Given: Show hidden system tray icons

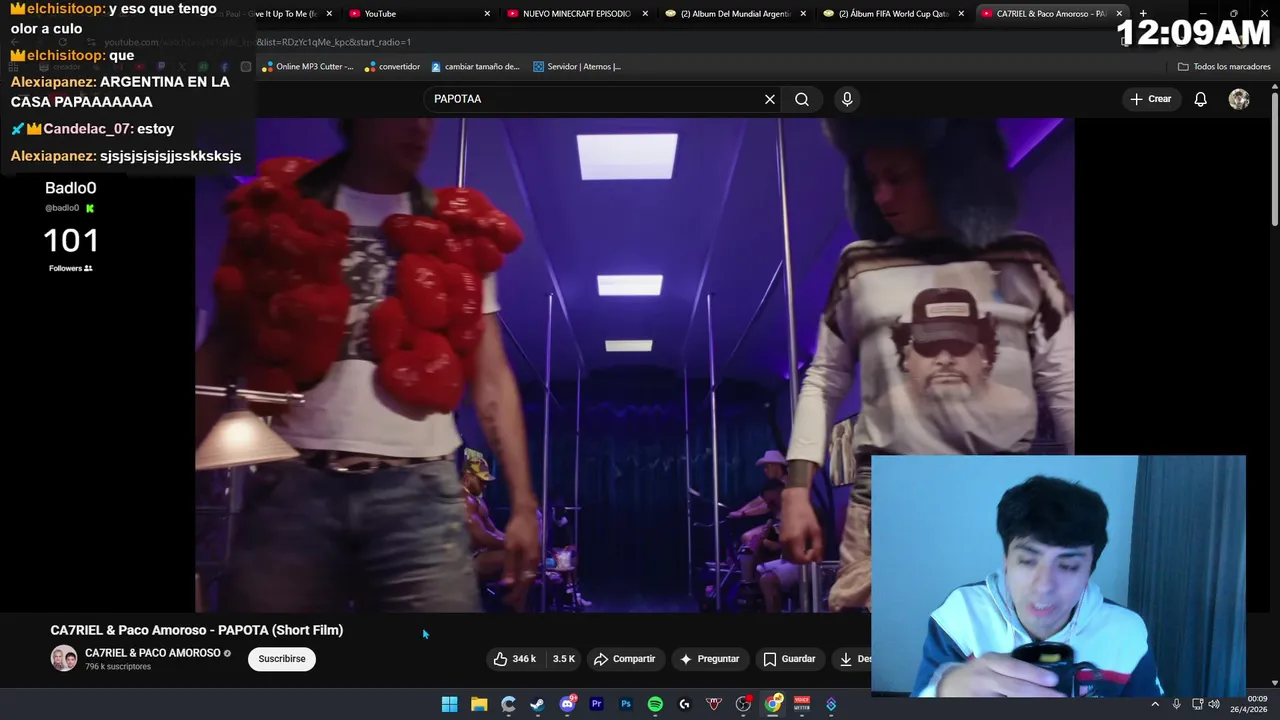Looking at the screenshot, I should click(x=1155, y=704).
